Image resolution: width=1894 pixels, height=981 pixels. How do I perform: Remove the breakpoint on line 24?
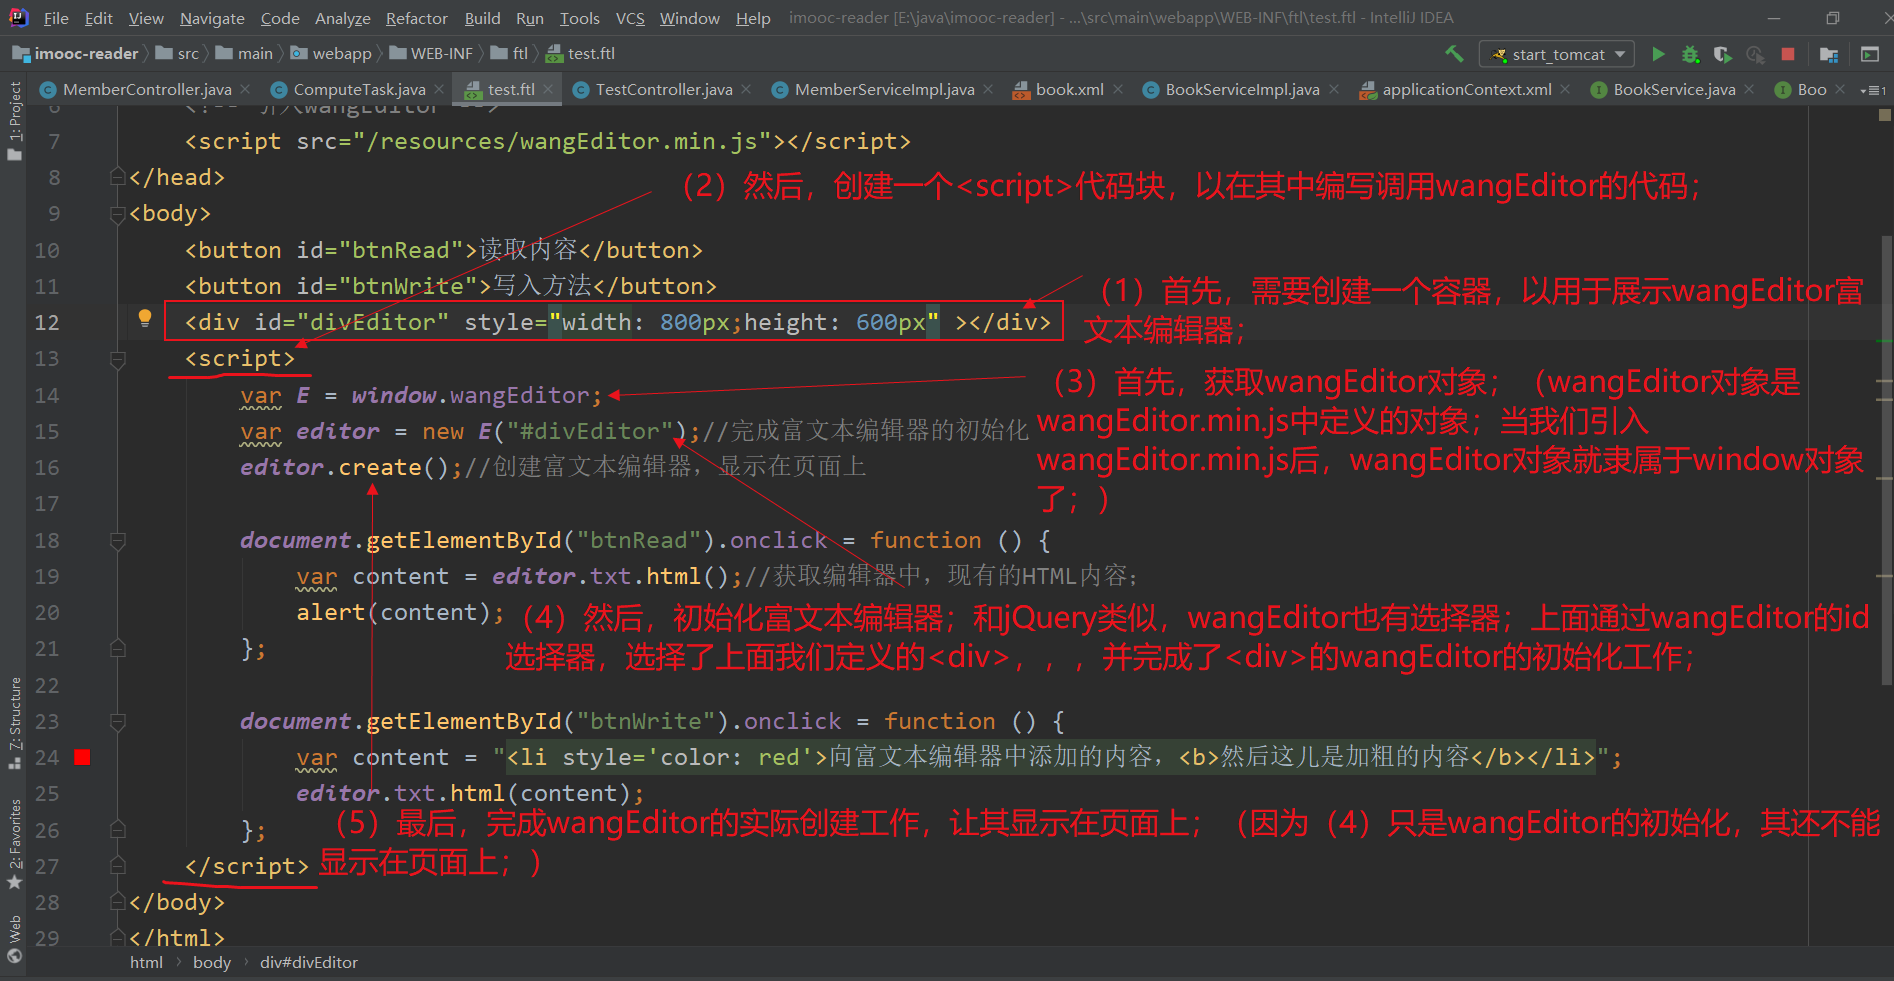pyautogui.click(x=82, y=758)
